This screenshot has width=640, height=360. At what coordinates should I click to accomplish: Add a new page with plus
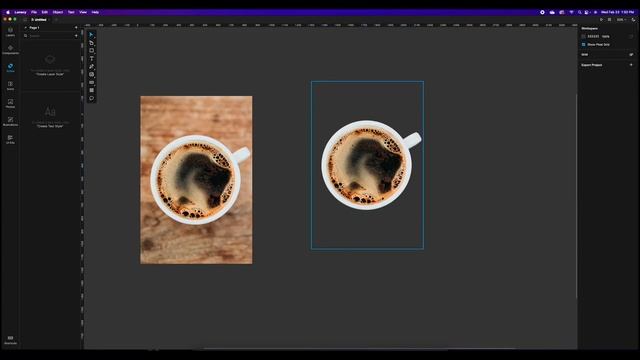[76, 28]
